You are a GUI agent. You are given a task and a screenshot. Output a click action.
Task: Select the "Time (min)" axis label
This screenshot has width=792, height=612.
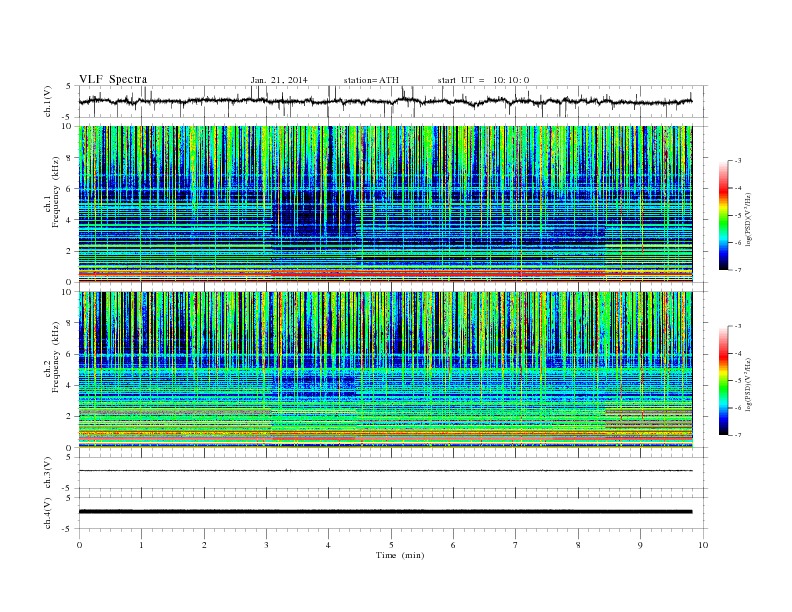[400, 555]
